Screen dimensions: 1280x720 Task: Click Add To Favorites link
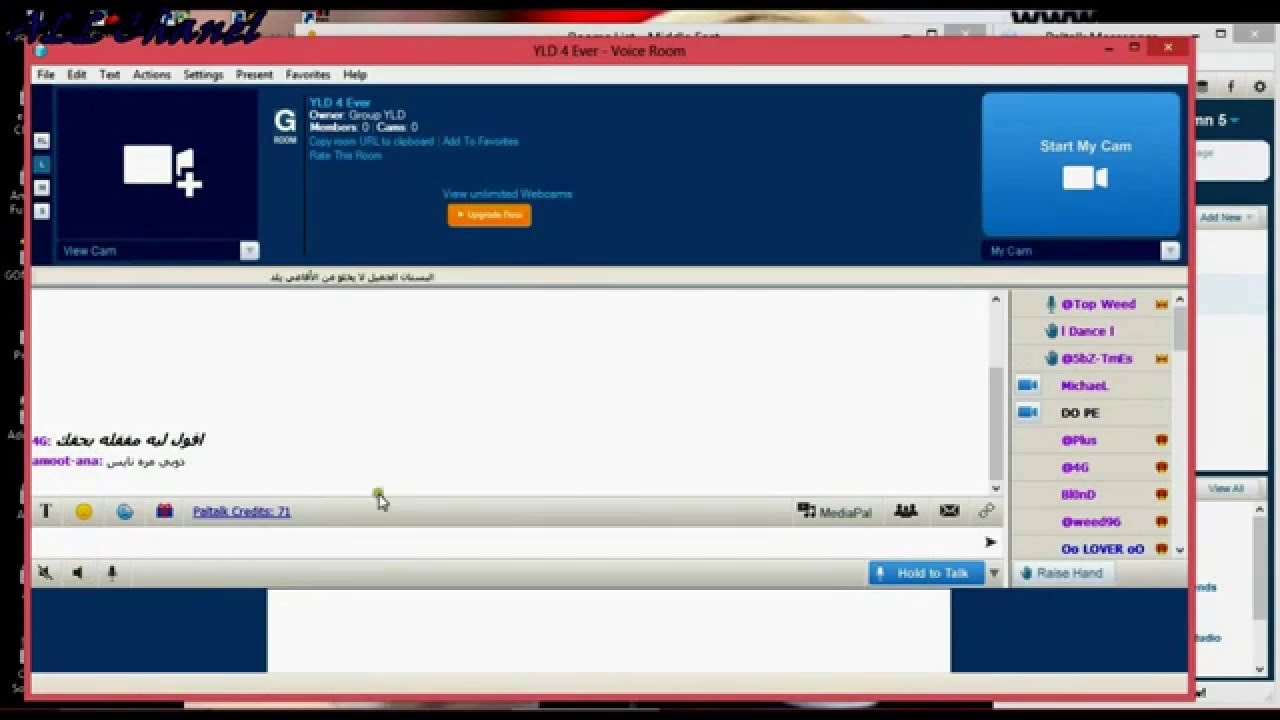click(480, 142)
